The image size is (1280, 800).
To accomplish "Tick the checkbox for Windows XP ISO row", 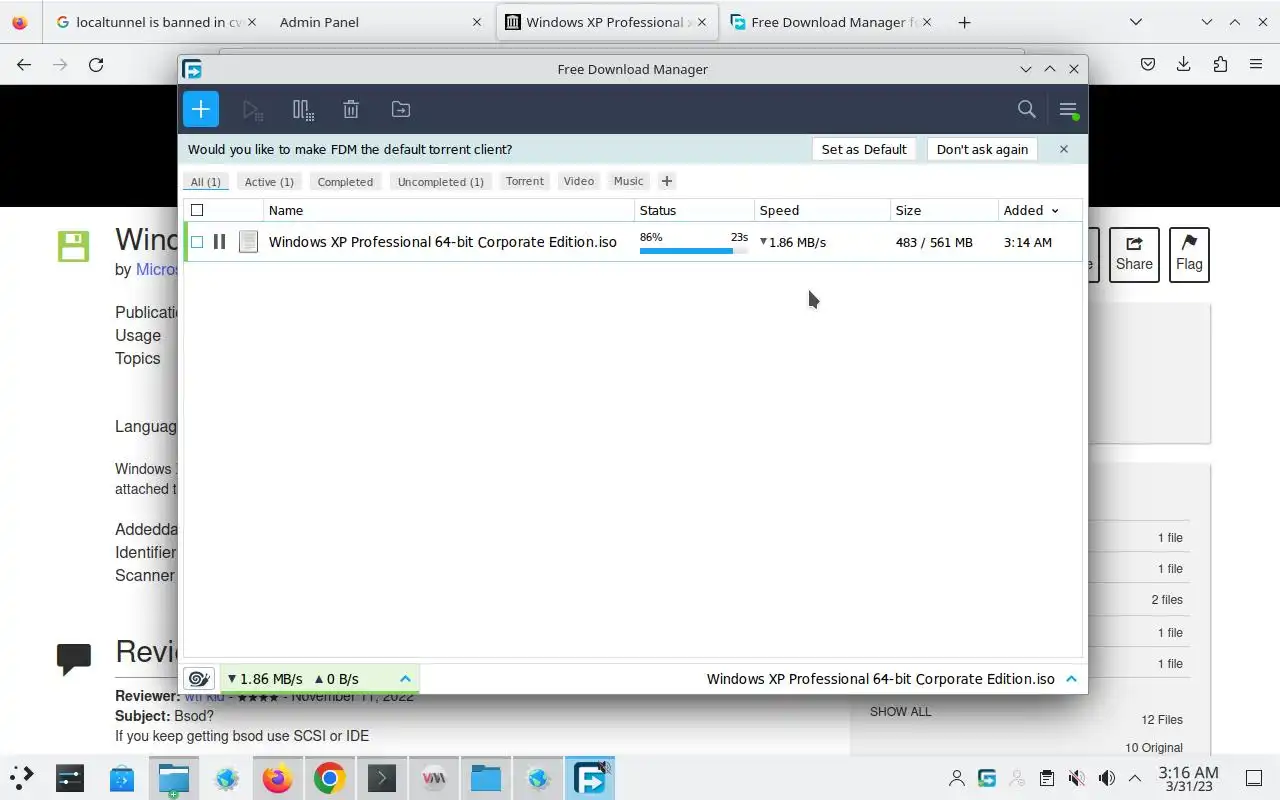I will [x=197, y=242].
